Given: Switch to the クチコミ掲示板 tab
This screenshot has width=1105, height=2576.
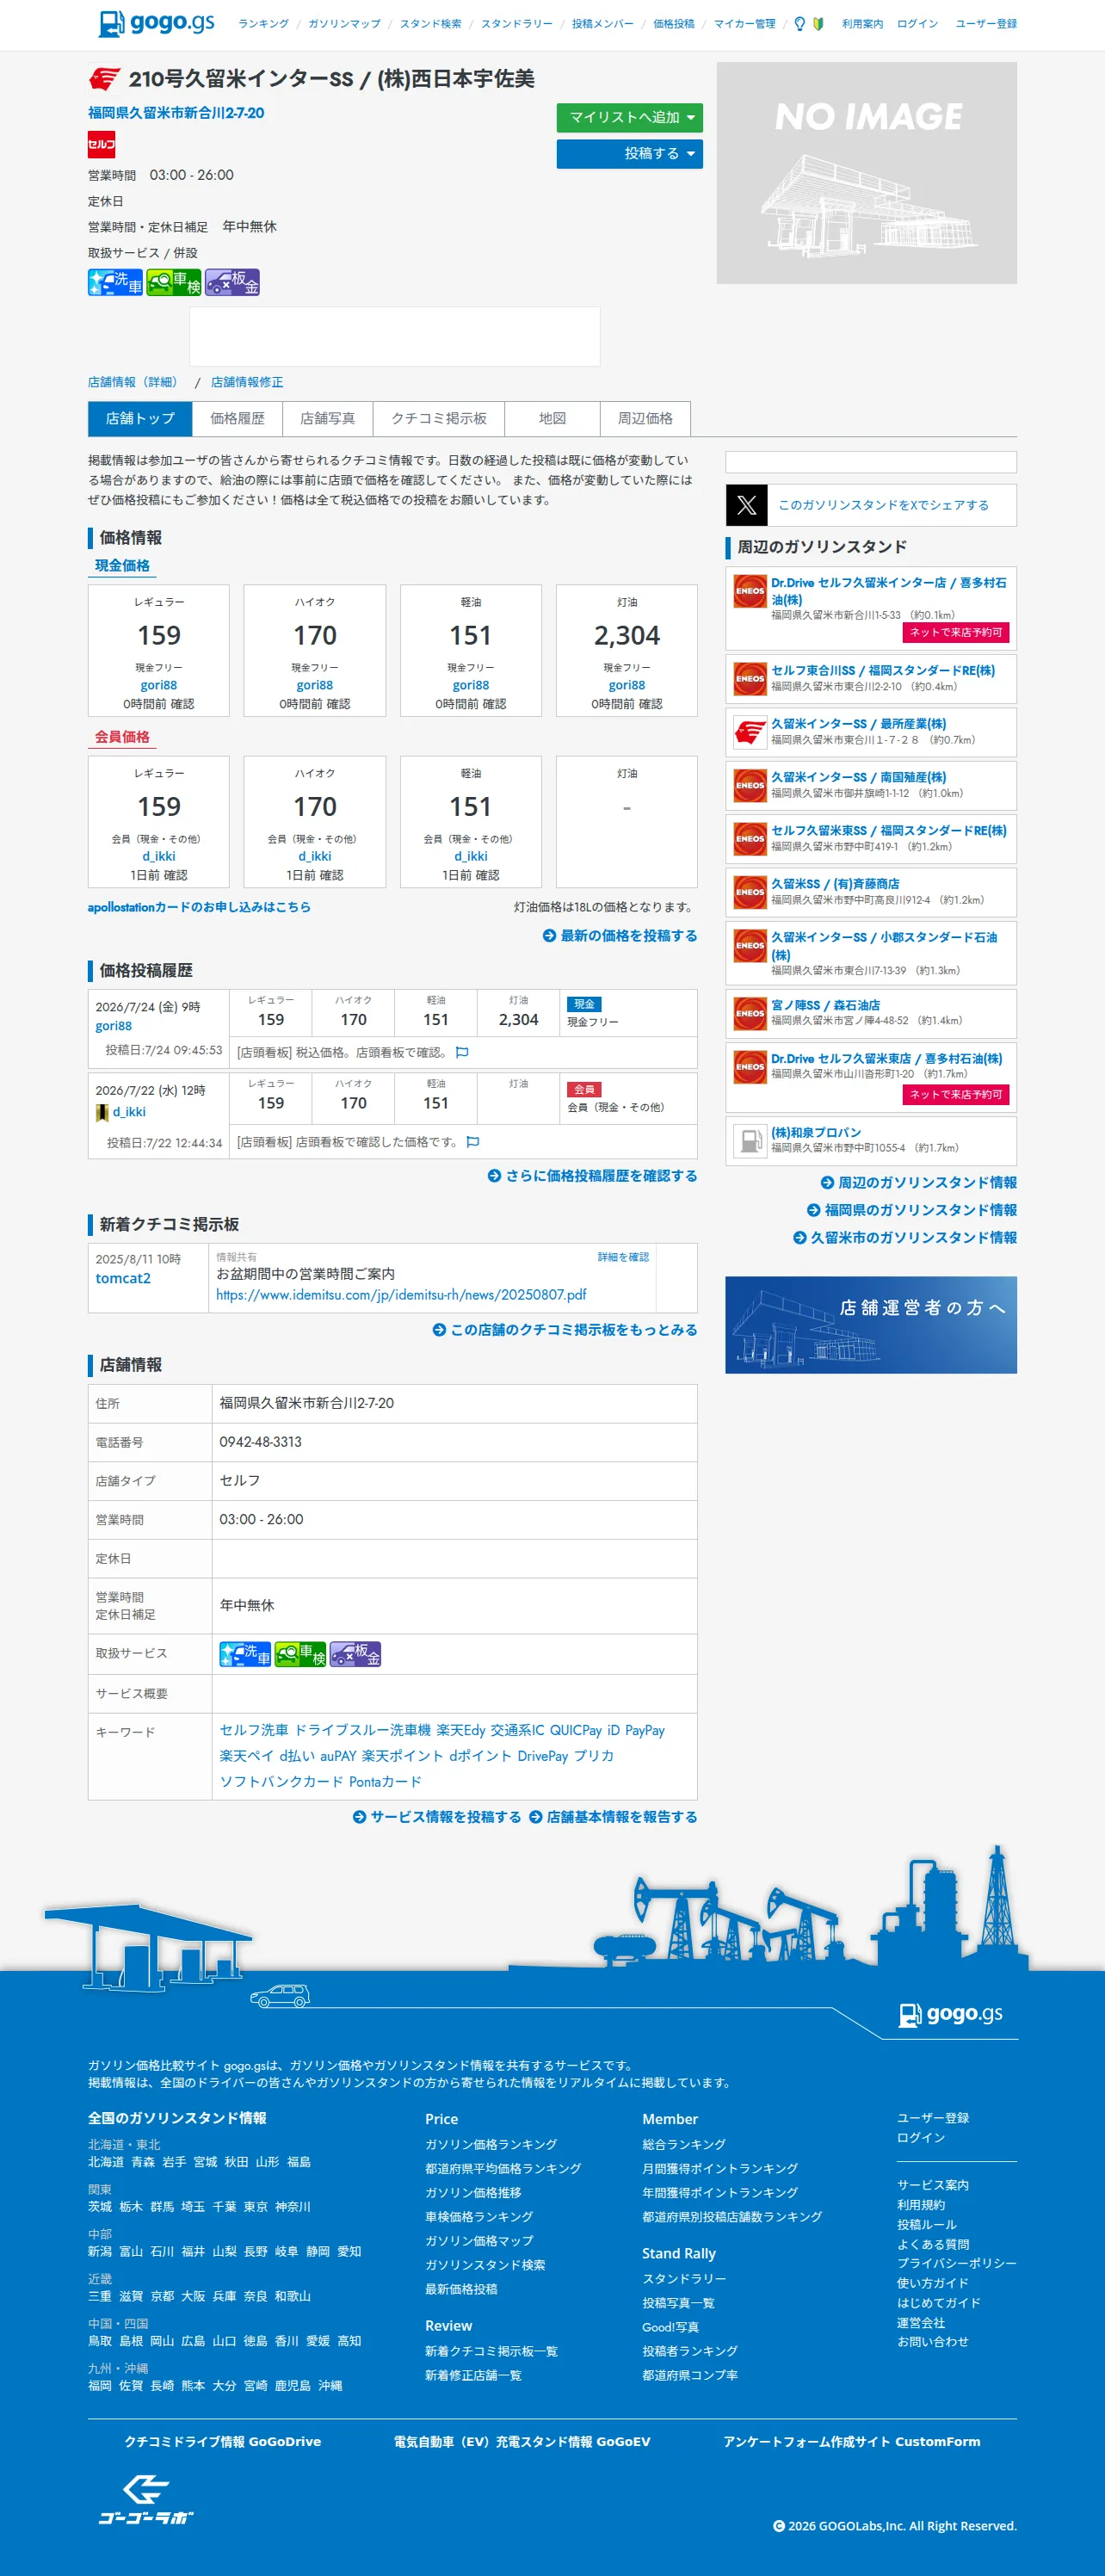Looking at the screenshot, I should pos(439,419).
